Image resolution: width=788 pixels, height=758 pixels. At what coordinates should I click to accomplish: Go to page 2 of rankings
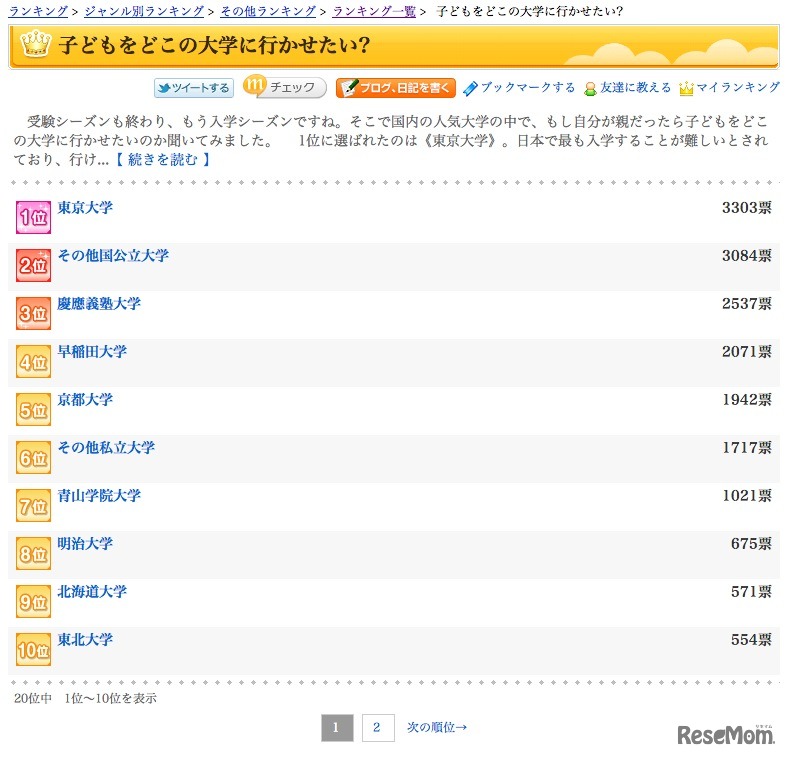pos(378,727)
